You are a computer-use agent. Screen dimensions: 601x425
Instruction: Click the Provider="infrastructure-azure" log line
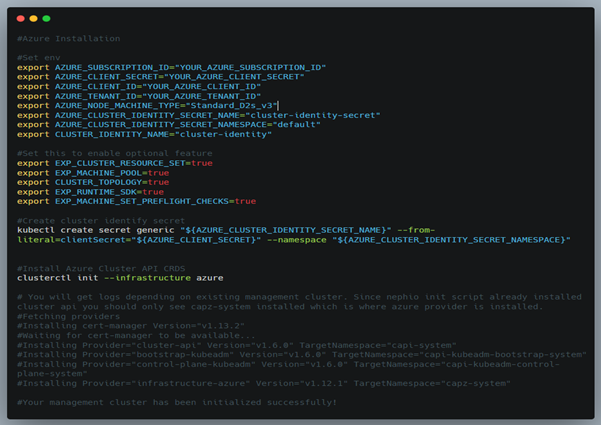click(x=264, y=384)
